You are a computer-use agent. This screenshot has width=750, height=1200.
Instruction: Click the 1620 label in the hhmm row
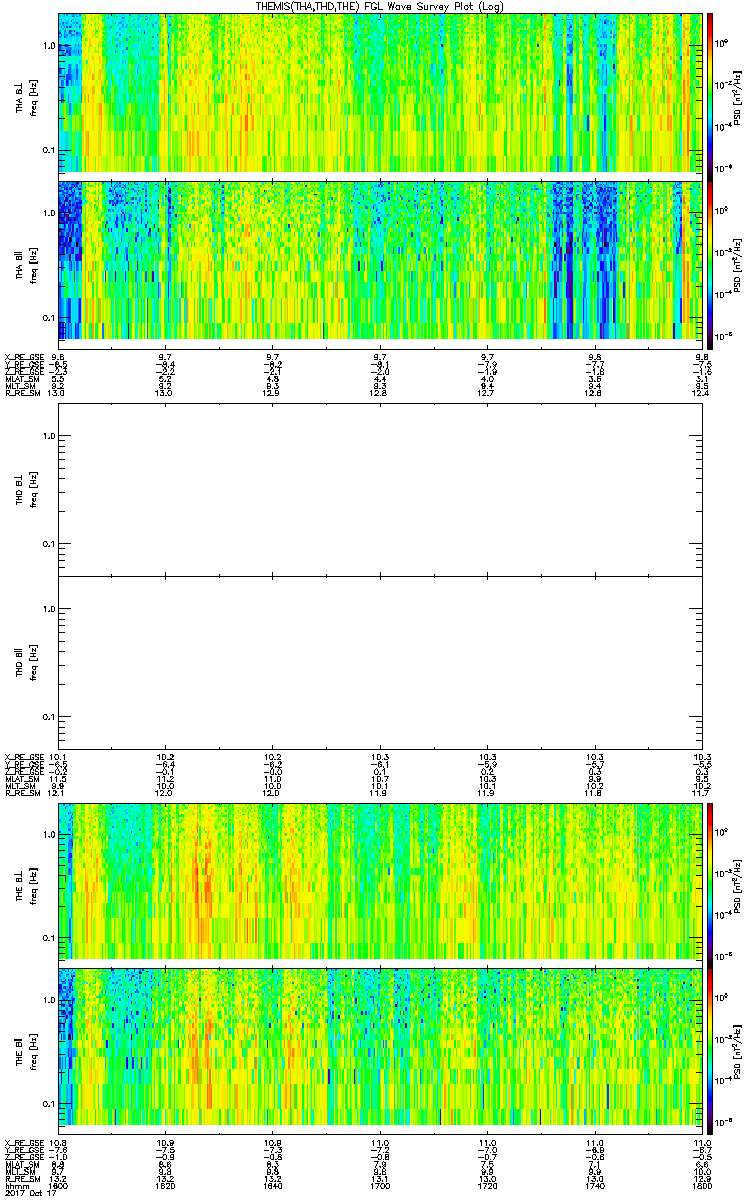(166, 1185)
